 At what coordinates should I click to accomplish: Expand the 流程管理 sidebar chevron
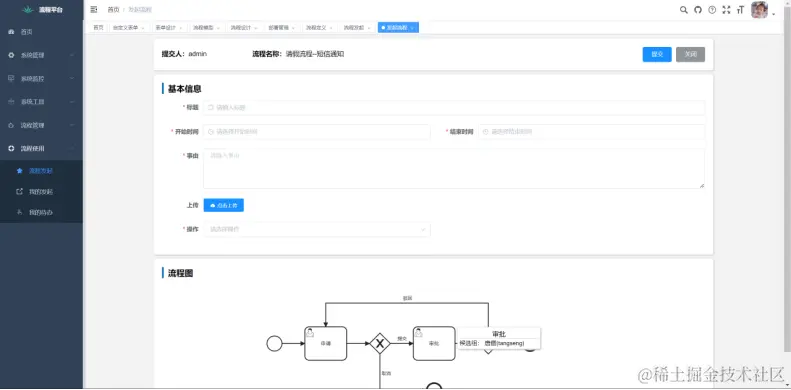click(72, 125)
